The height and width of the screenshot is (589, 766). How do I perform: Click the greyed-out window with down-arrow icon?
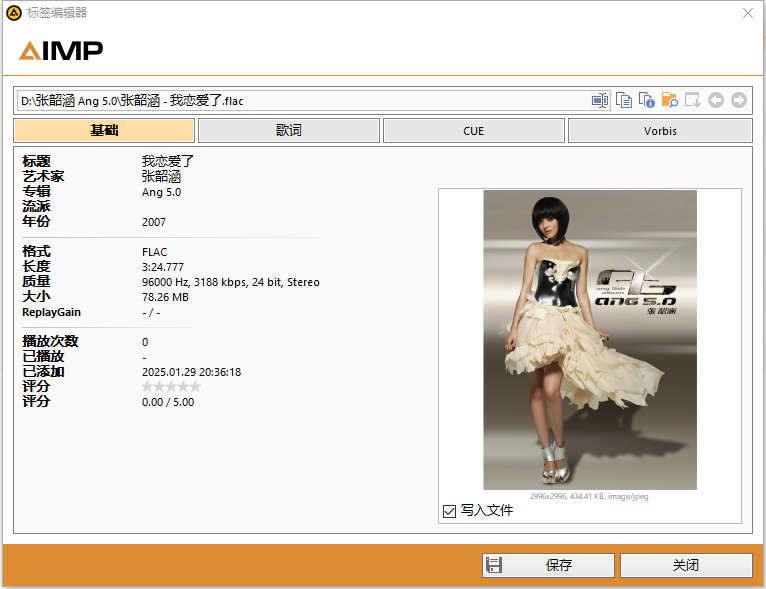(x=692, y=100)
